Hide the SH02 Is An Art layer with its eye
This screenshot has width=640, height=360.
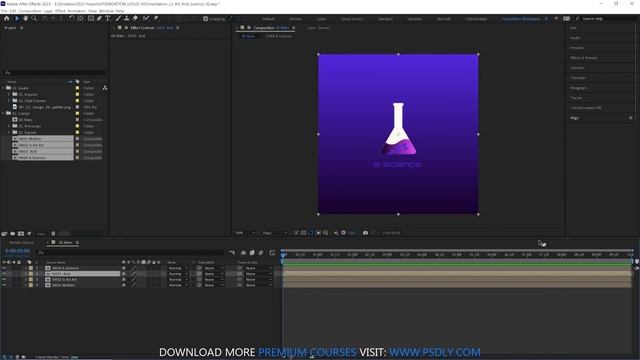(x=4, y=280)
